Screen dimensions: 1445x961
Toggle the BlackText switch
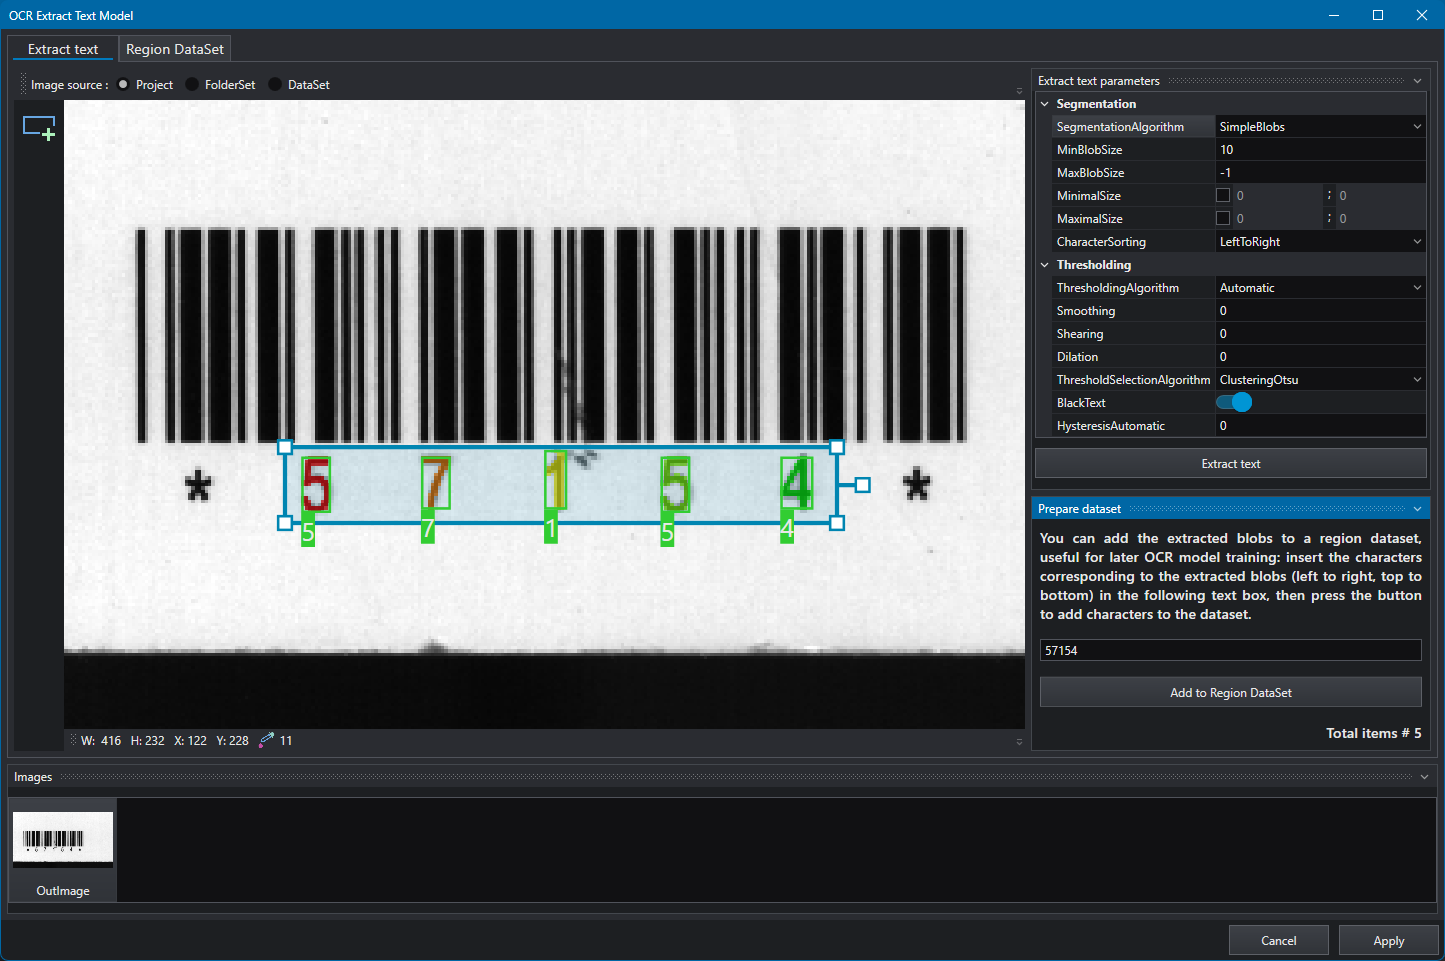click(x=1234, y=402)
